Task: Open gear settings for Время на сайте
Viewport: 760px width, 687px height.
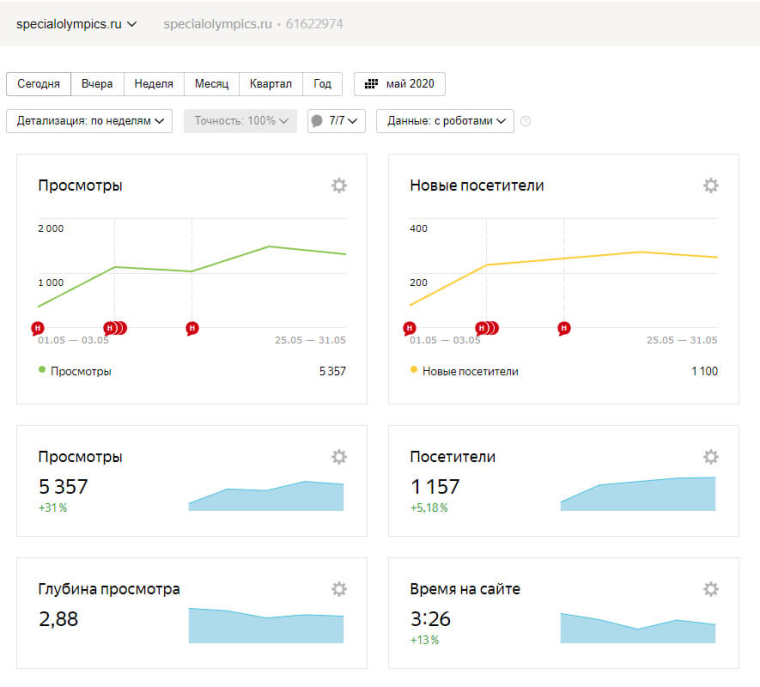Action: [711, 589]
